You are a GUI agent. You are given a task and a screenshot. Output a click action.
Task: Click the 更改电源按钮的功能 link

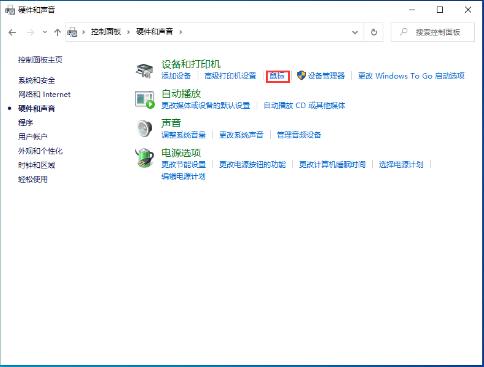pos(252,165)
